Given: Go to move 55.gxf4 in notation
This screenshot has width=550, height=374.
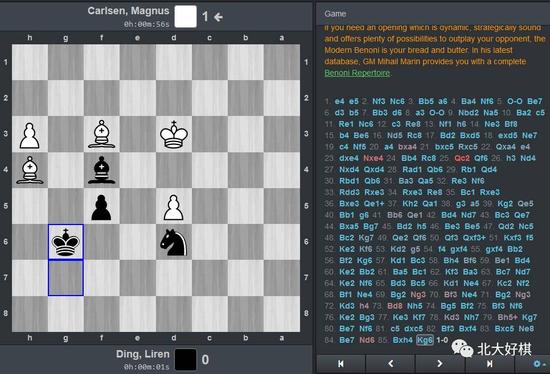Looking at the screenshot, I should (494, 249).
